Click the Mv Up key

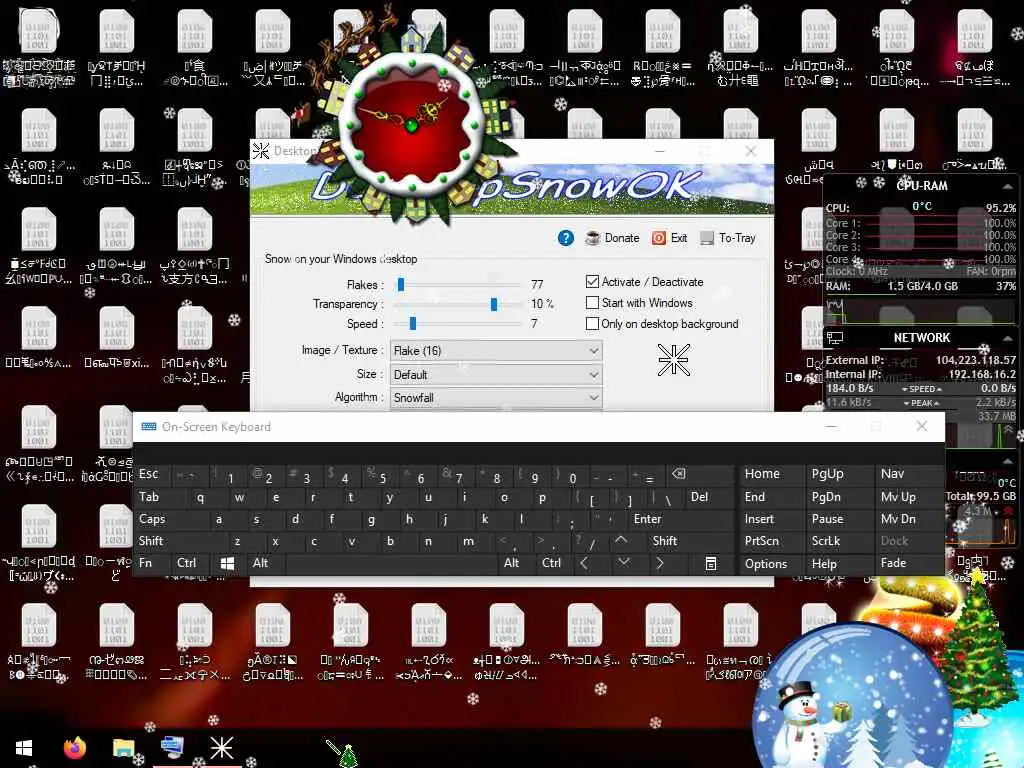pyautogui.click(x=908, y=497)
